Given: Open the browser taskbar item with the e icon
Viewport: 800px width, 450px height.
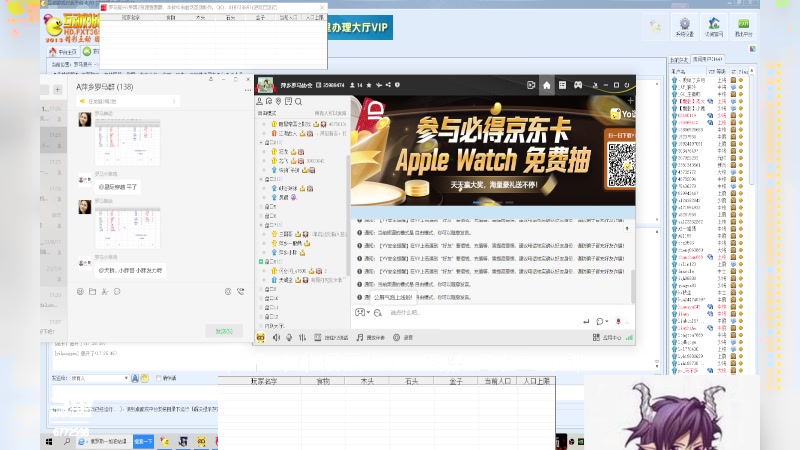Looking at the screenshot, I should [104, 441].
